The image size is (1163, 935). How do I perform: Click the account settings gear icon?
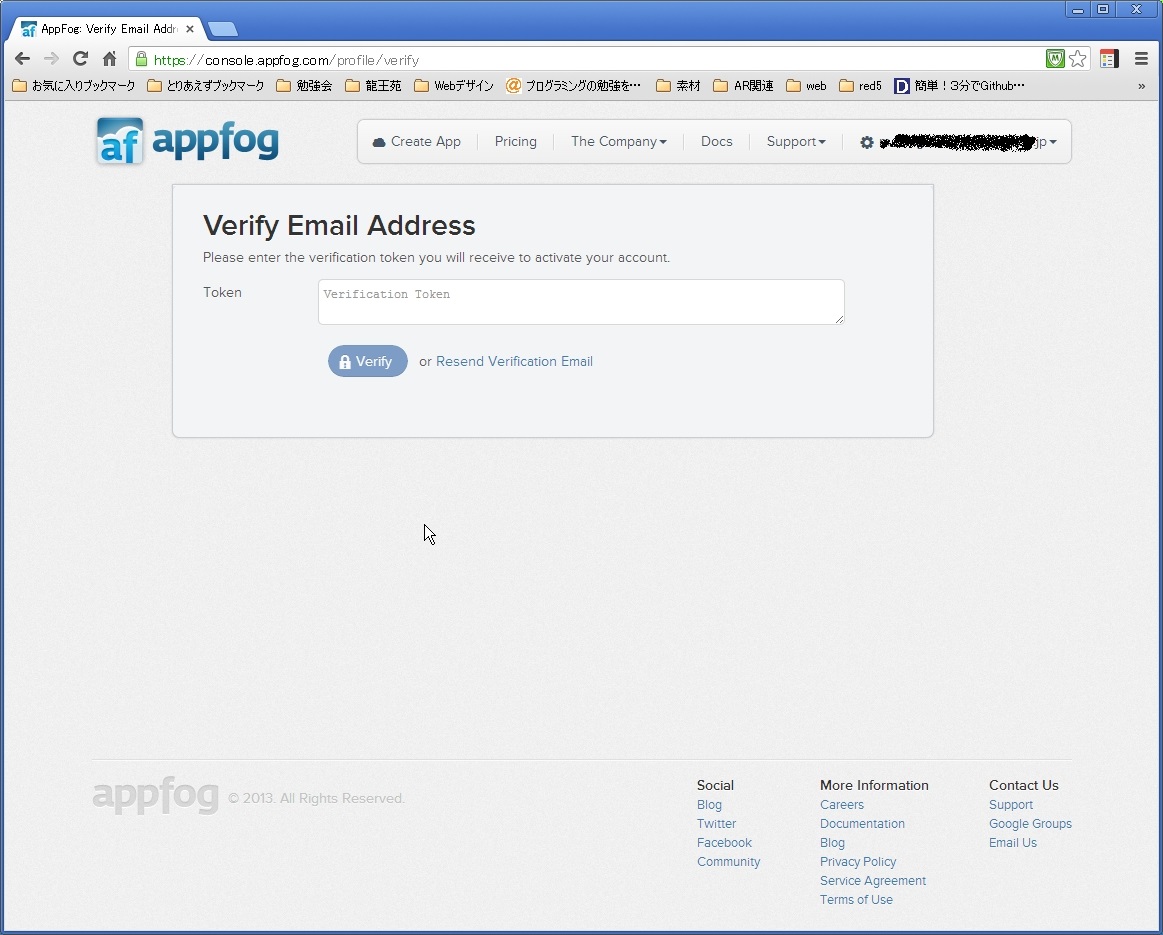tap(866, 142)
